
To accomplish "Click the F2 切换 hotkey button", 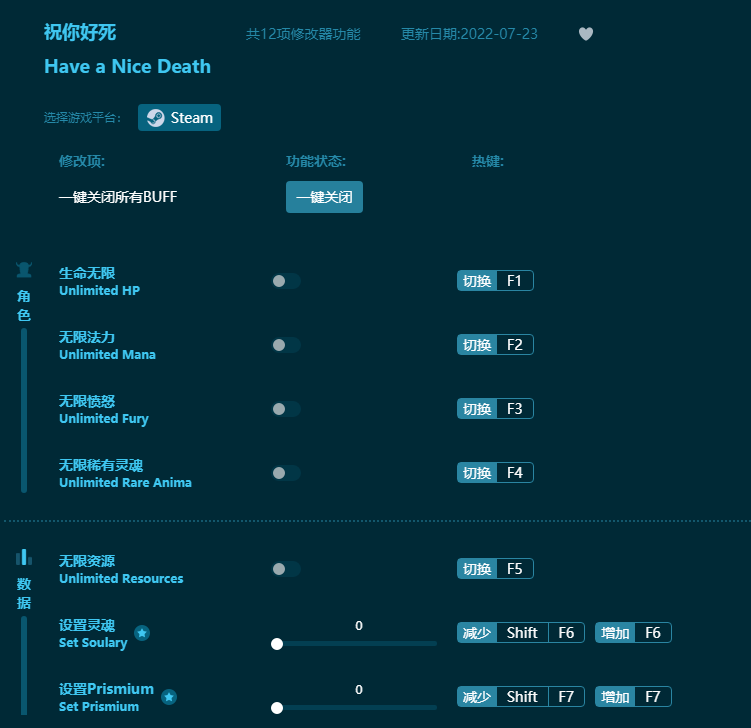I will click(495, 345).
